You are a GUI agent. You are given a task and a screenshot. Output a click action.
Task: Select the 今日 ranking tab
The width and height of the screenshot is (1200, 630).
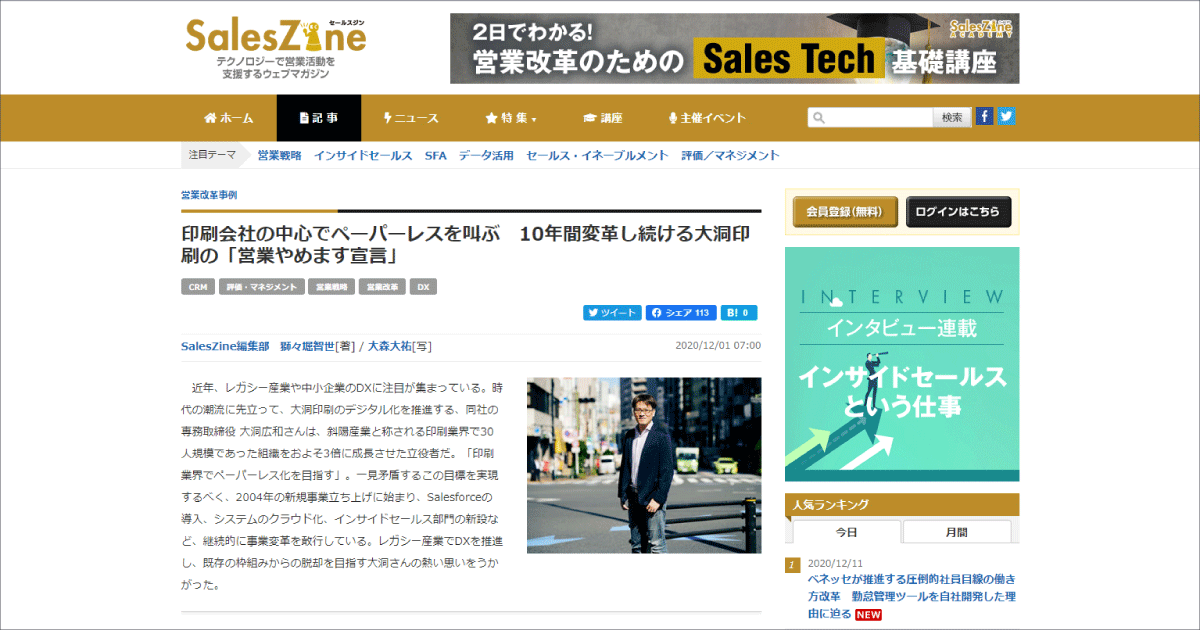pos(846,532)
